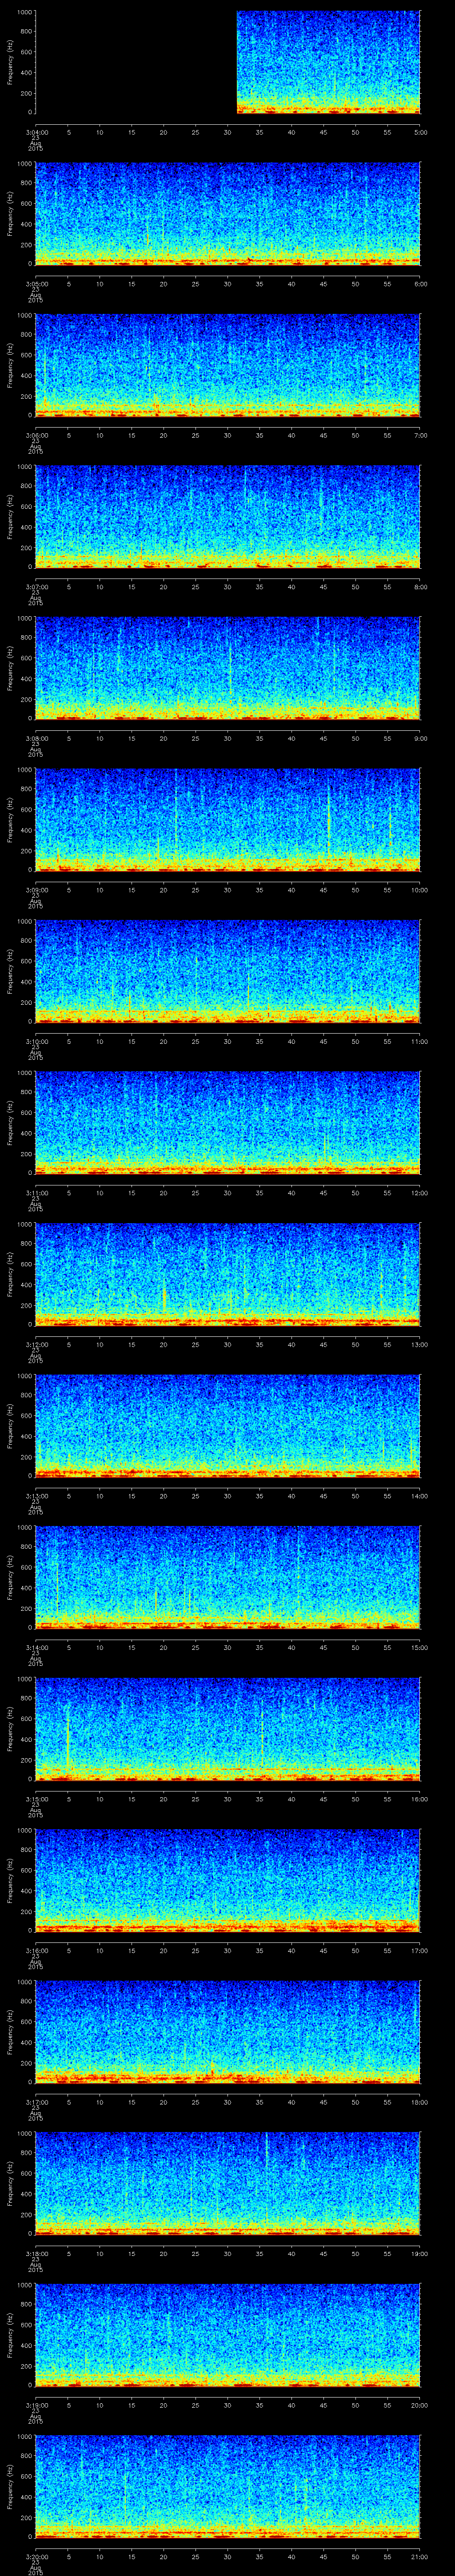
Task: Click the 20:00 end label on time axis
Action: 420,2405
